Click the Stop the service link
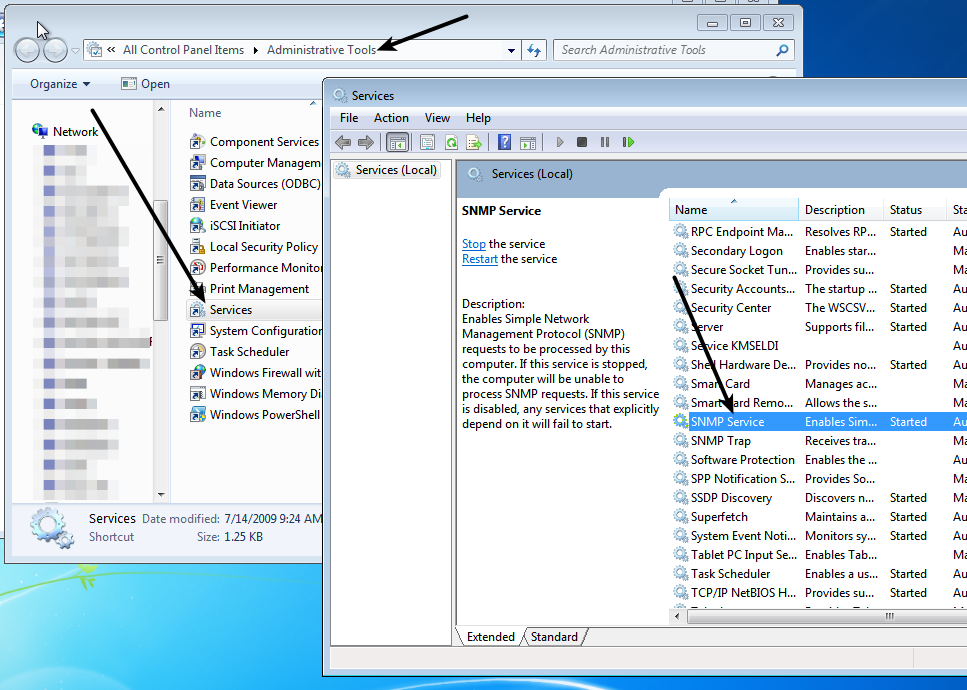This screenshot has width=967, height=690. click(474, 244)
